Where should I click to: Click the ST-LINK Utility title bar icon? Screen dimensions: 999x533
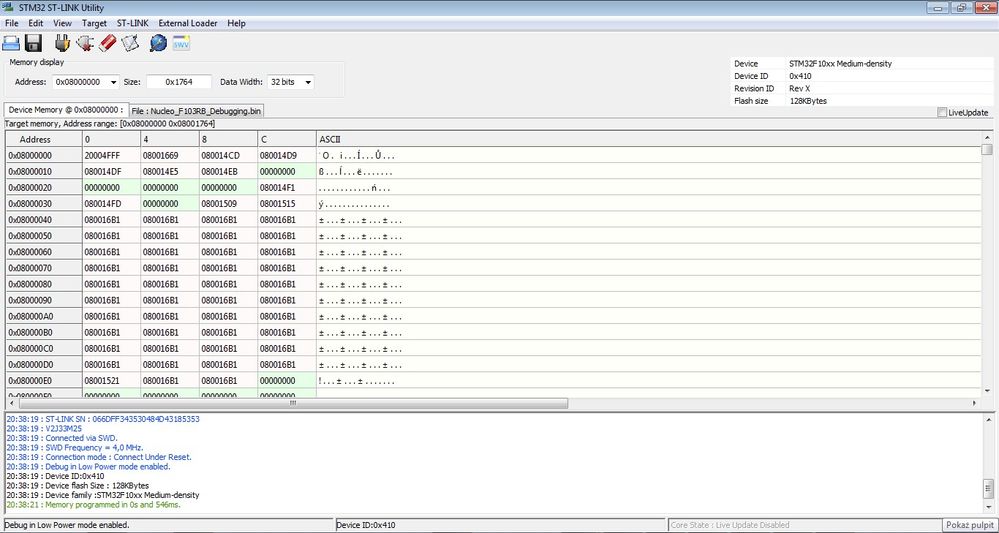tap(10, 8)
